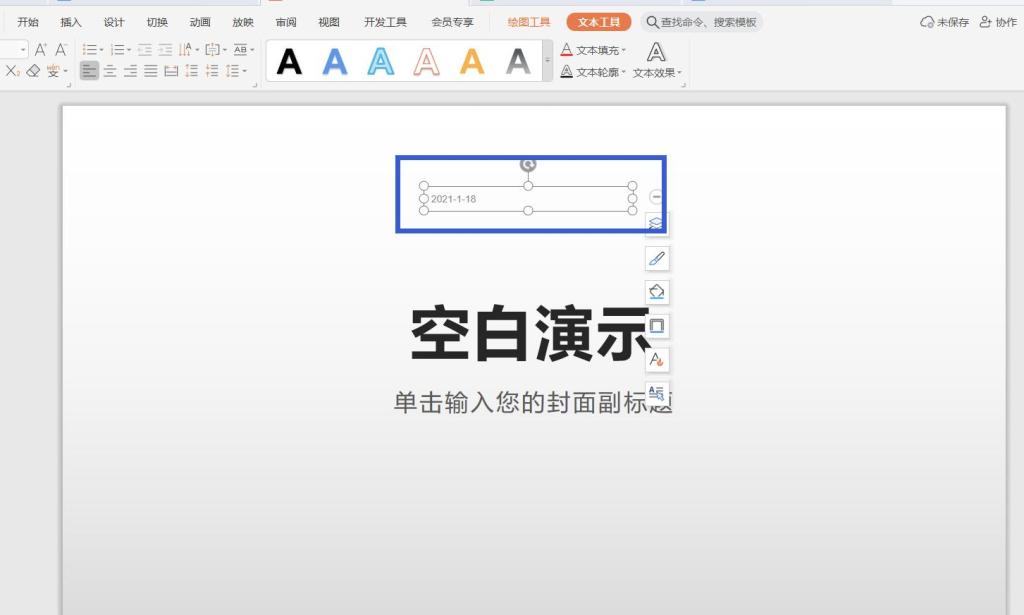Open the 动画 ribbon tab
Image resolution: width=1024 pixels, height=615 pixels.
(x=199, y=21)
